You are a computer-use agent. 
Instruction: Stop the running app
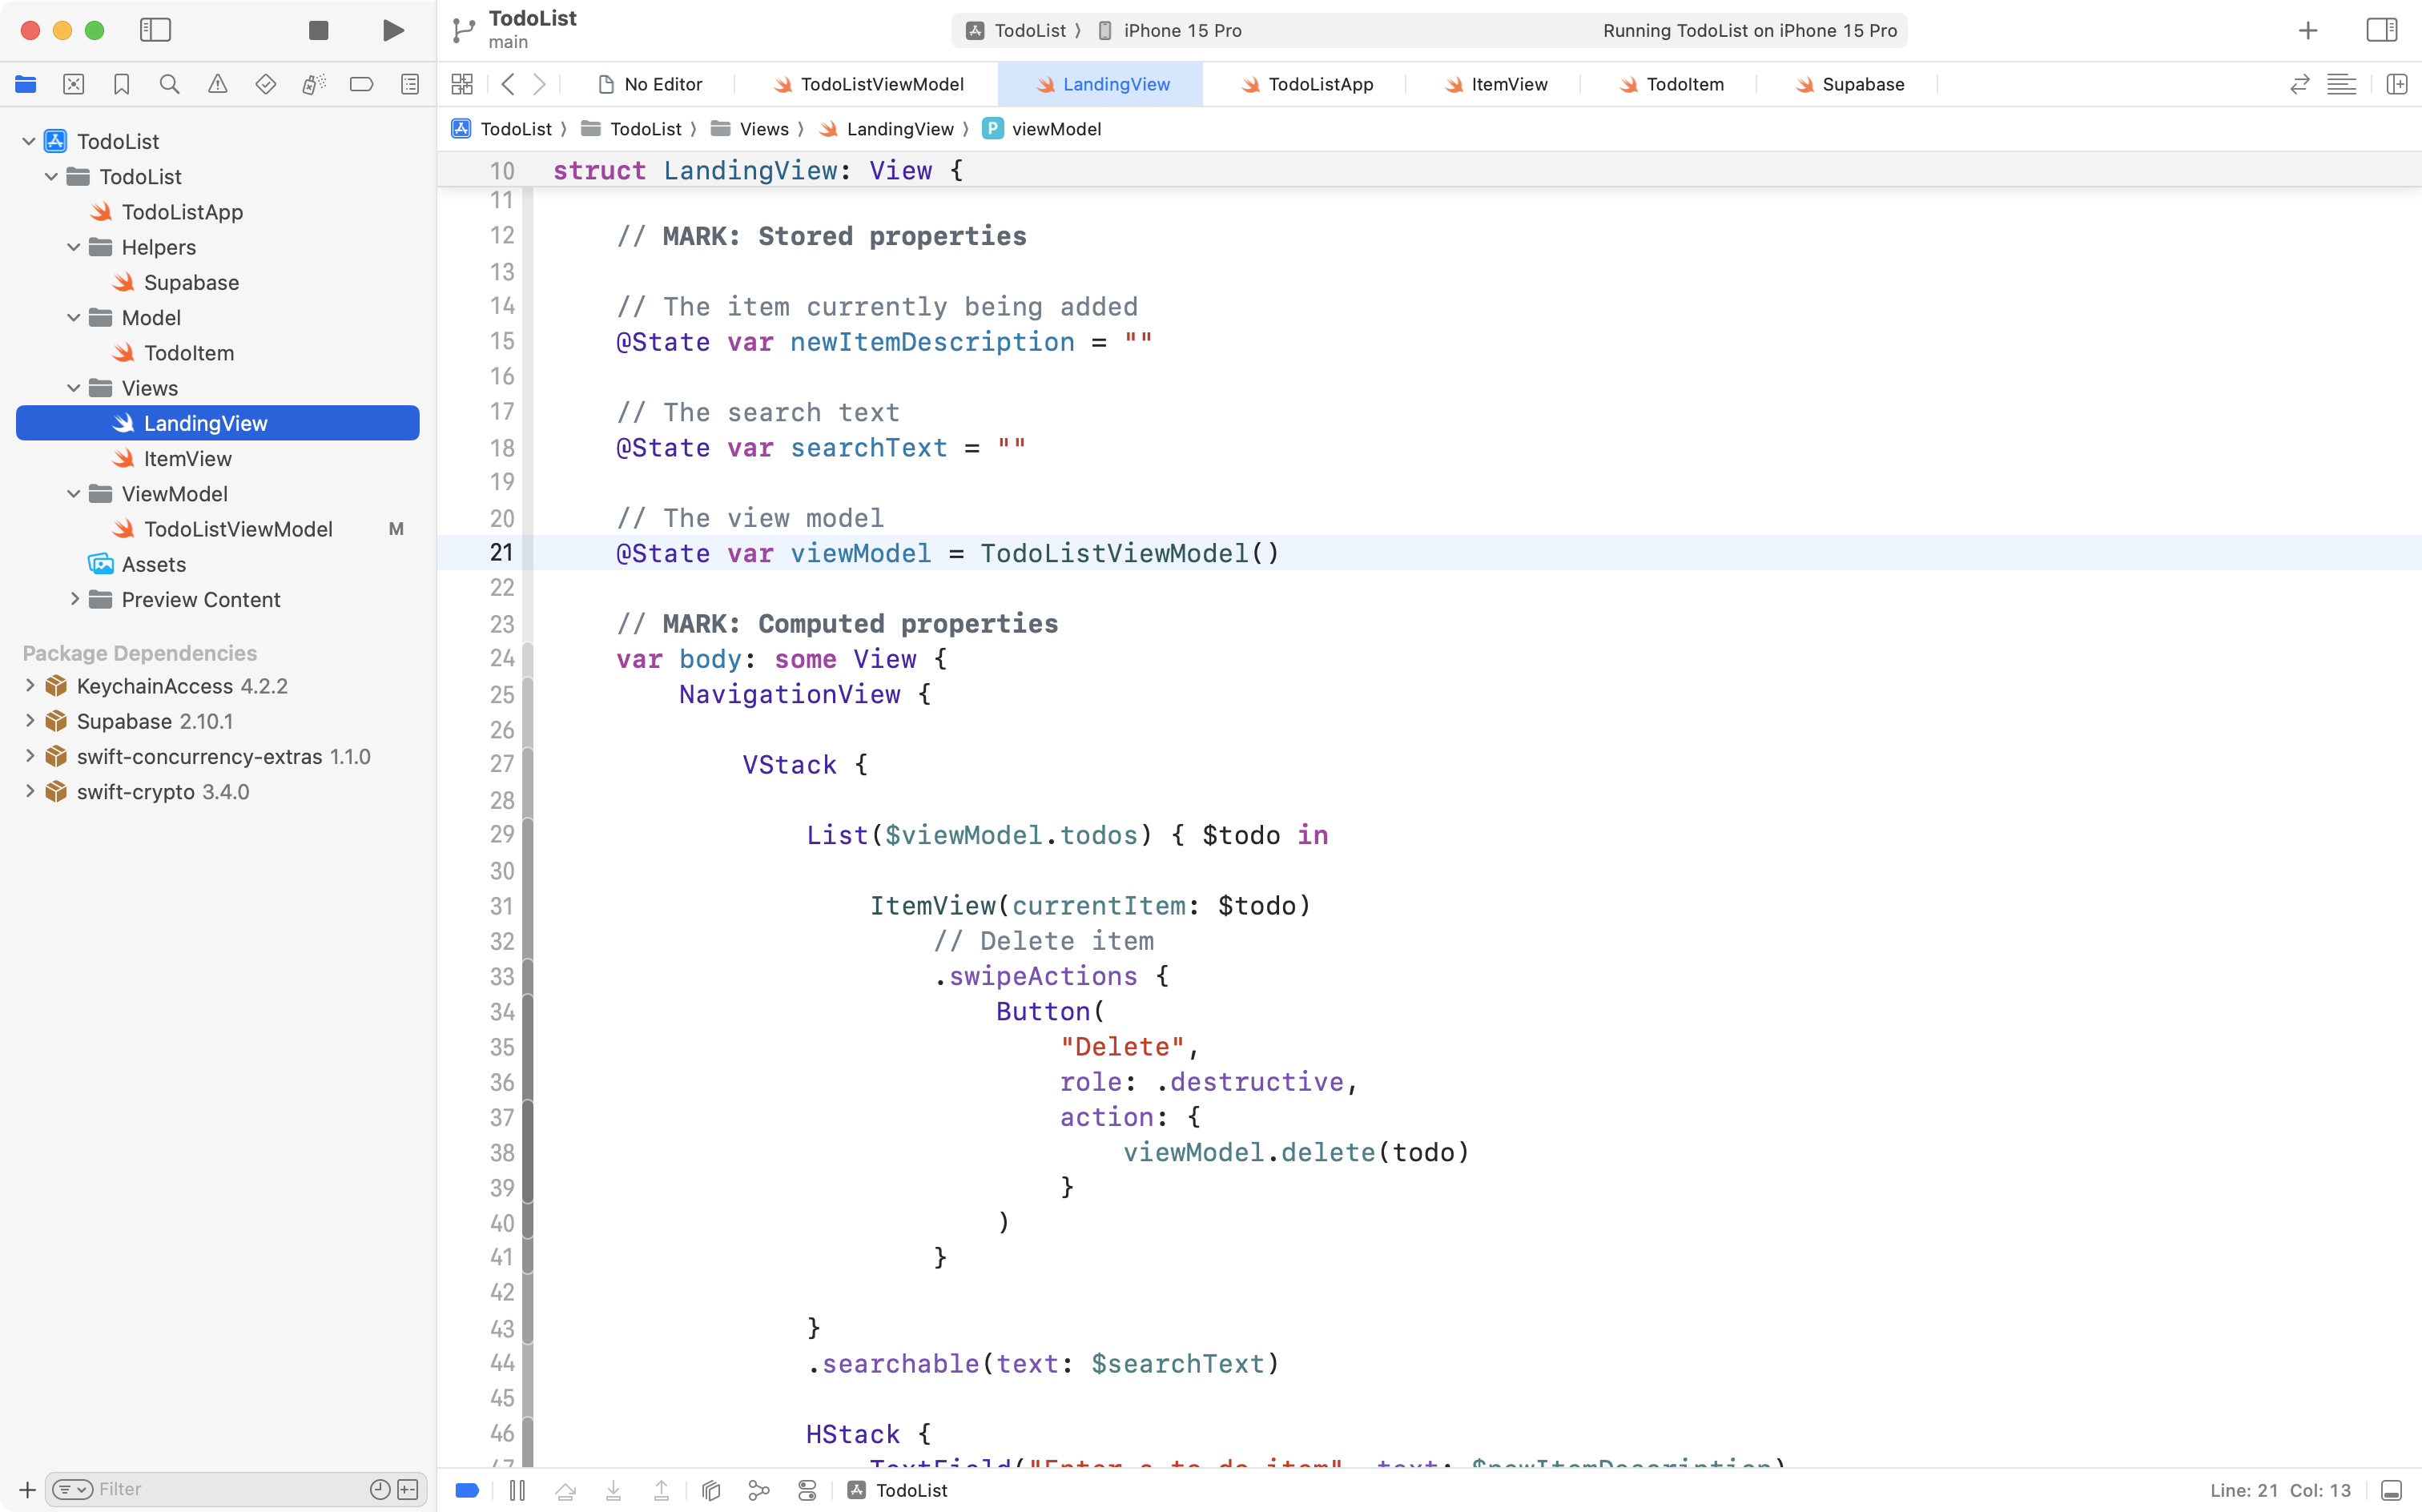318,30
